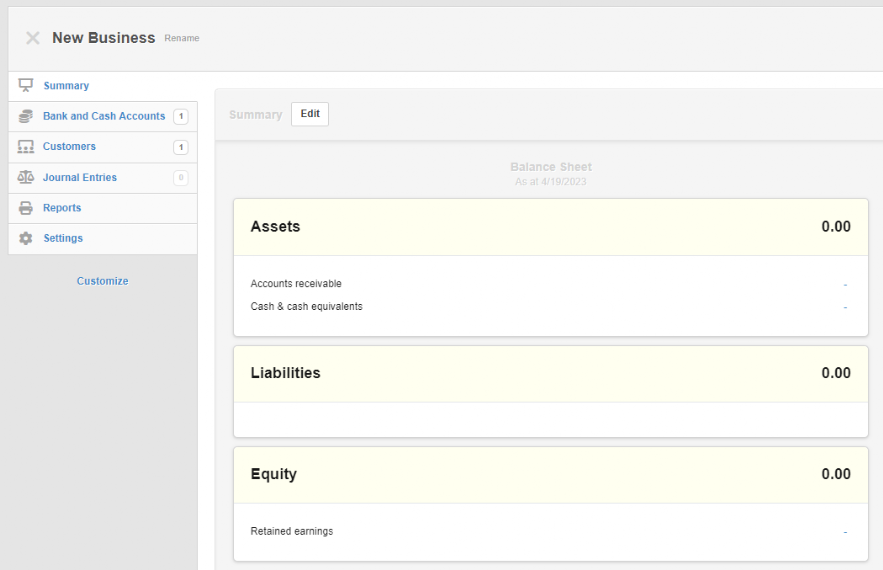Click the Equity total 0.00
The width and height of the screenshot is (883, 570).
pos(836,474)
